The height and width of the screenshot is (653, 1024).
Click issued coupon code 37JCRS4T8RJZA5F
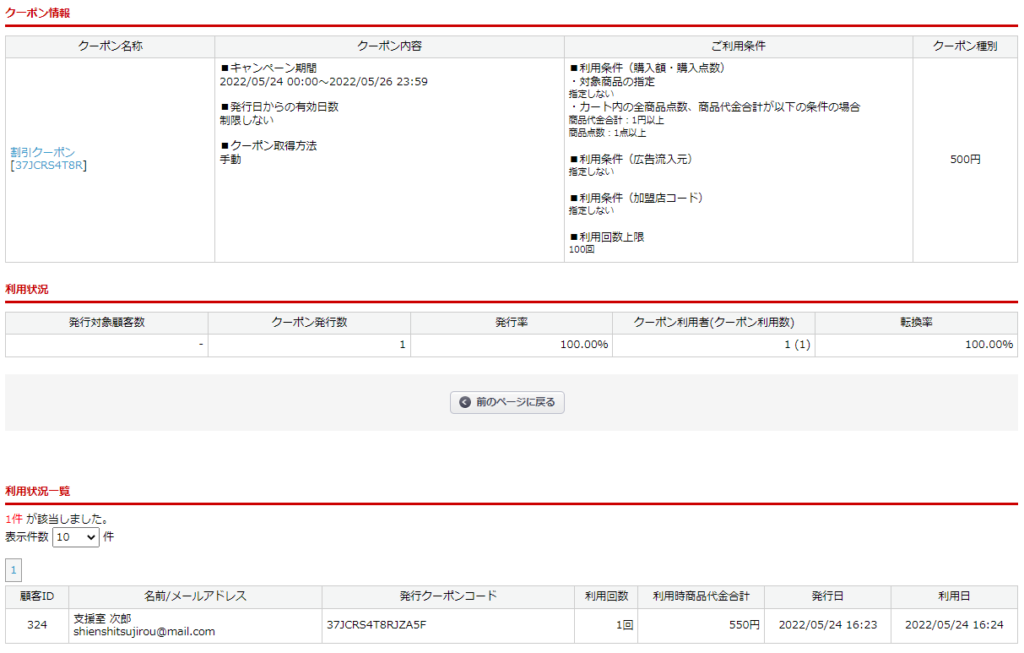tap(376, 625)
